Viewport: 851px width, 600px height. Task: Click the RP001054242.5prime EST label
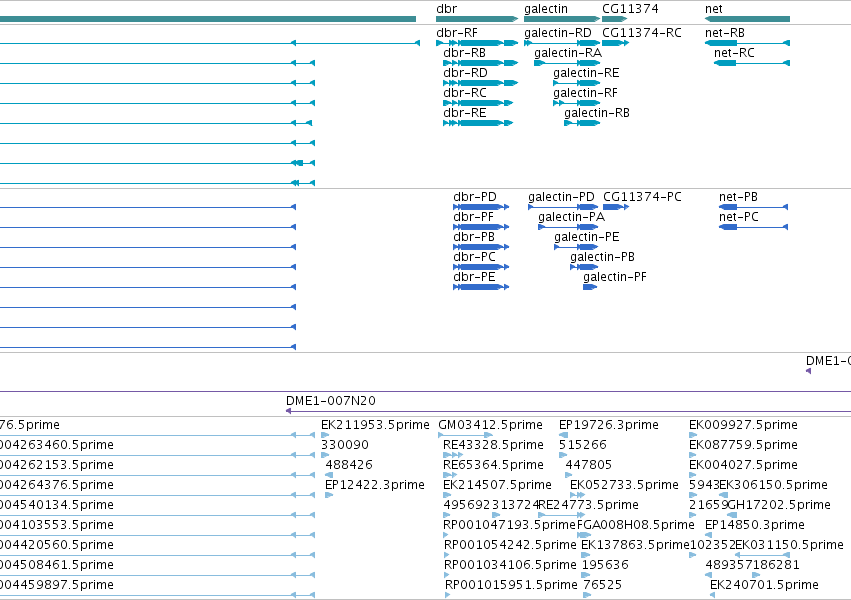point(510,545)
